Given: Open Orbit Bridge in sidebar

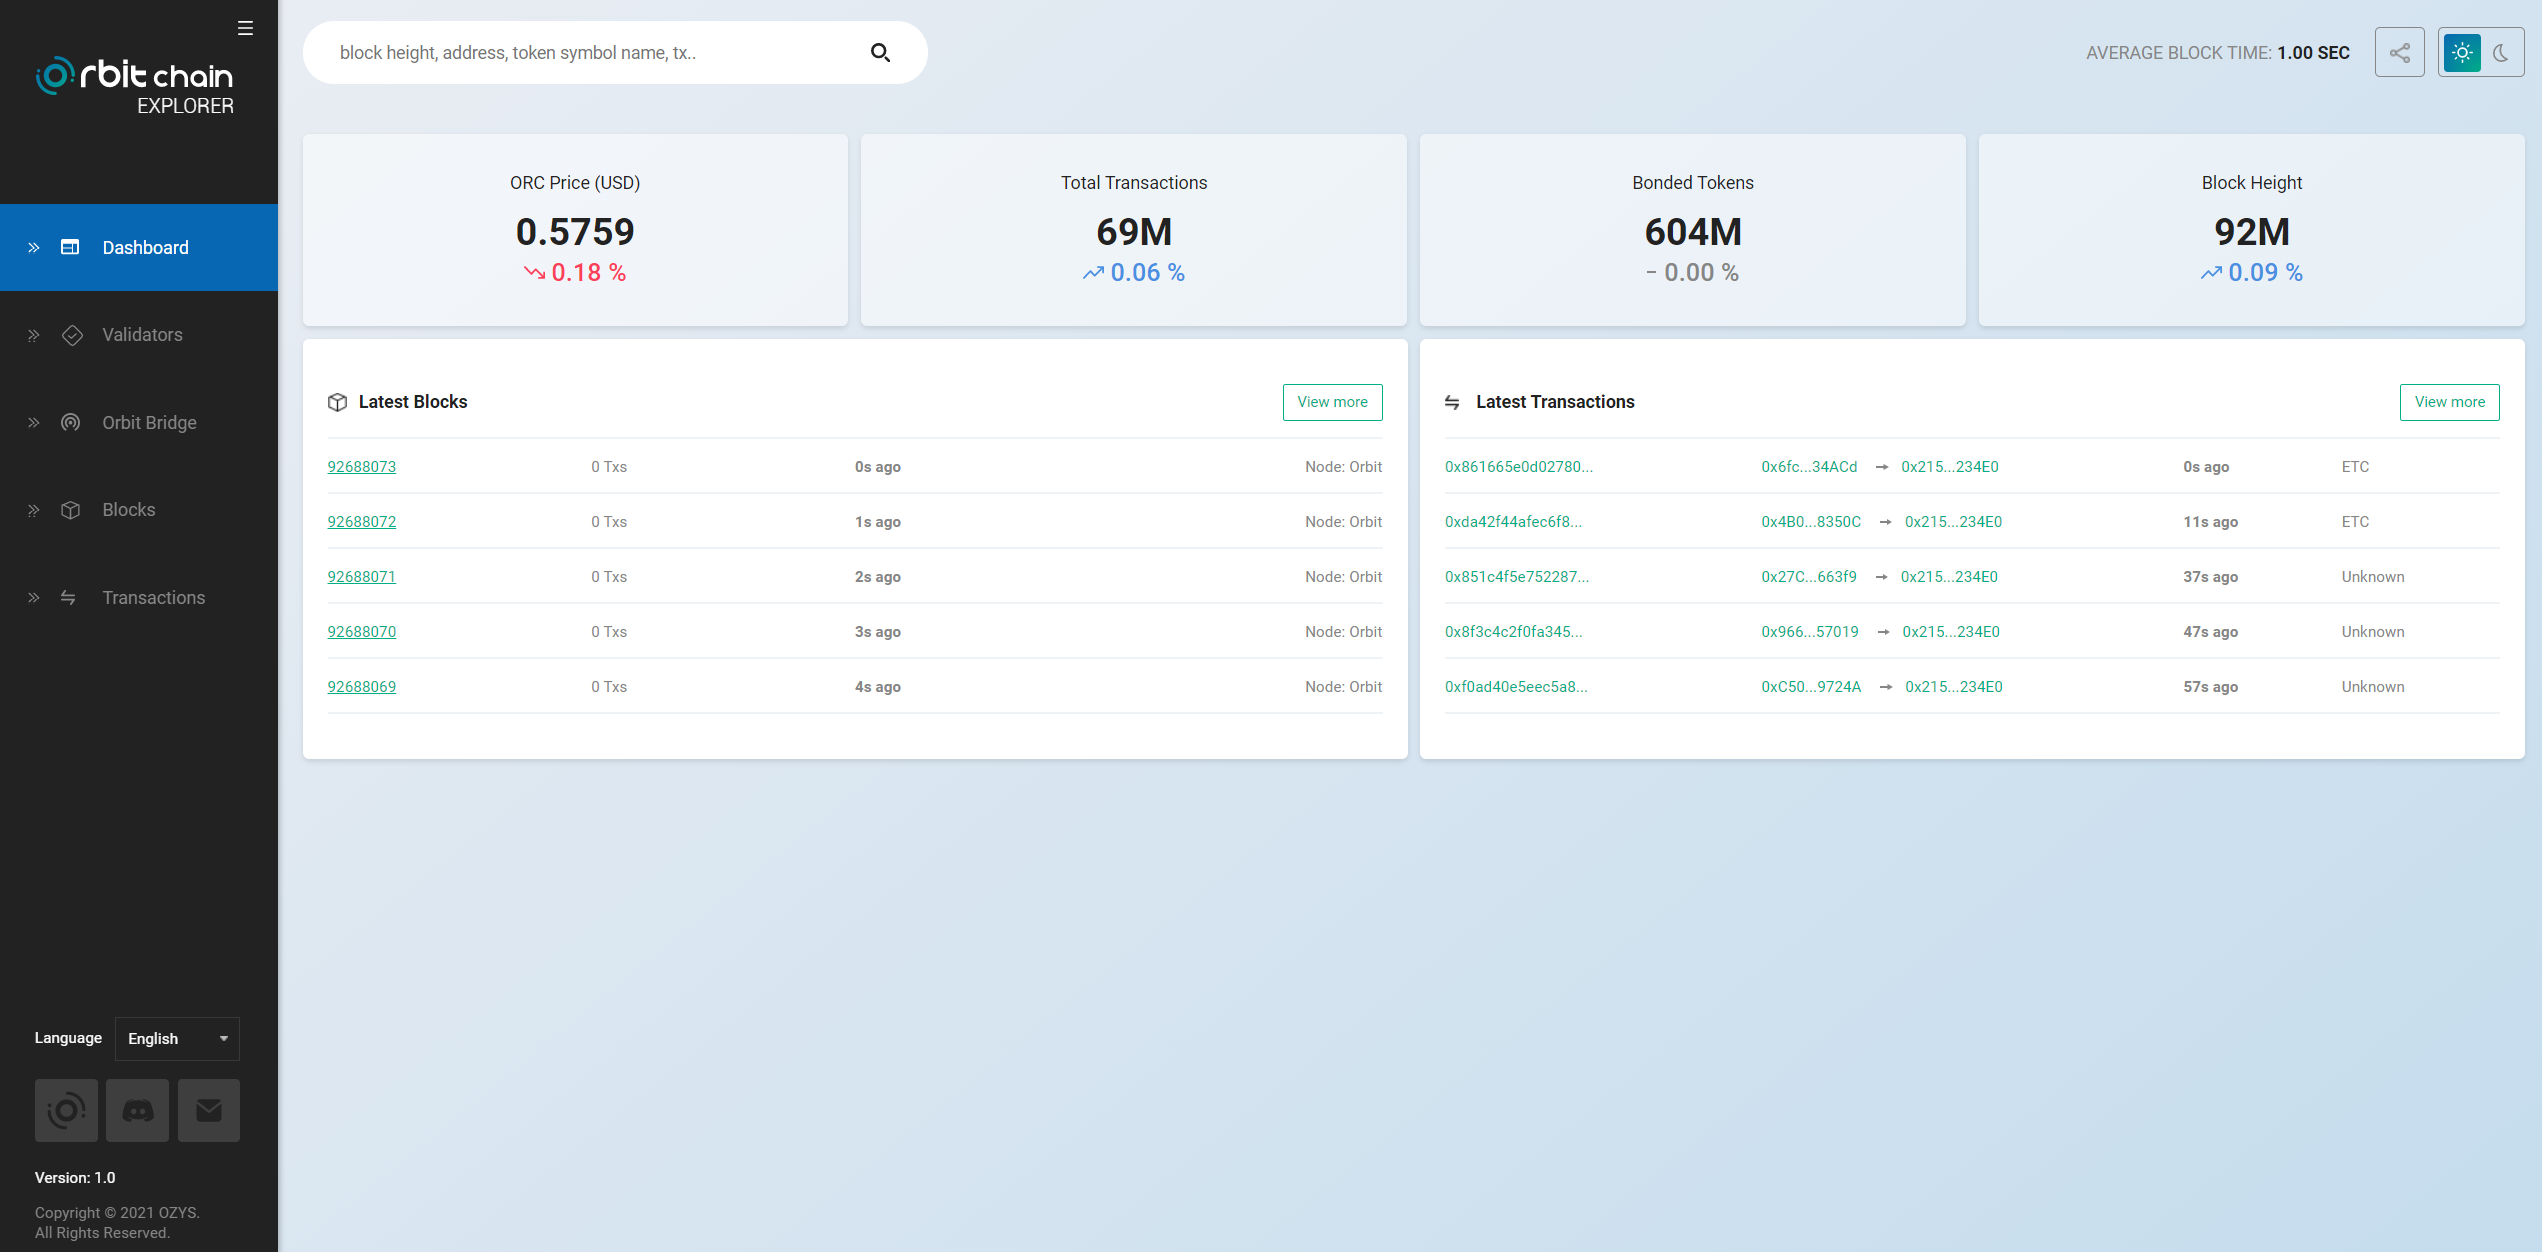Looking at the screenshot, I should [139, 422].
